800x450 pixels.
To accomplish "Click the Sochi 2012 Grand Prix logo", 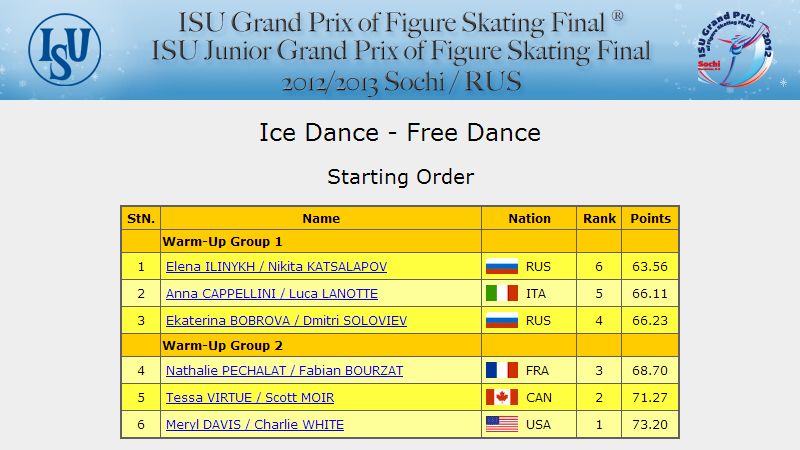I will point(735,49).
